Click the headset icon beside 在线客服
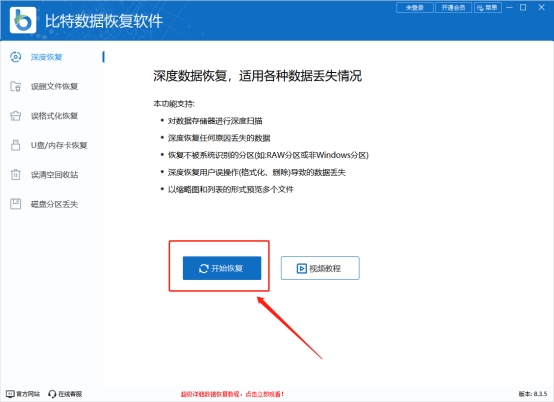The width and height of the screenshot is (554, 402). (x=52, y=394)
